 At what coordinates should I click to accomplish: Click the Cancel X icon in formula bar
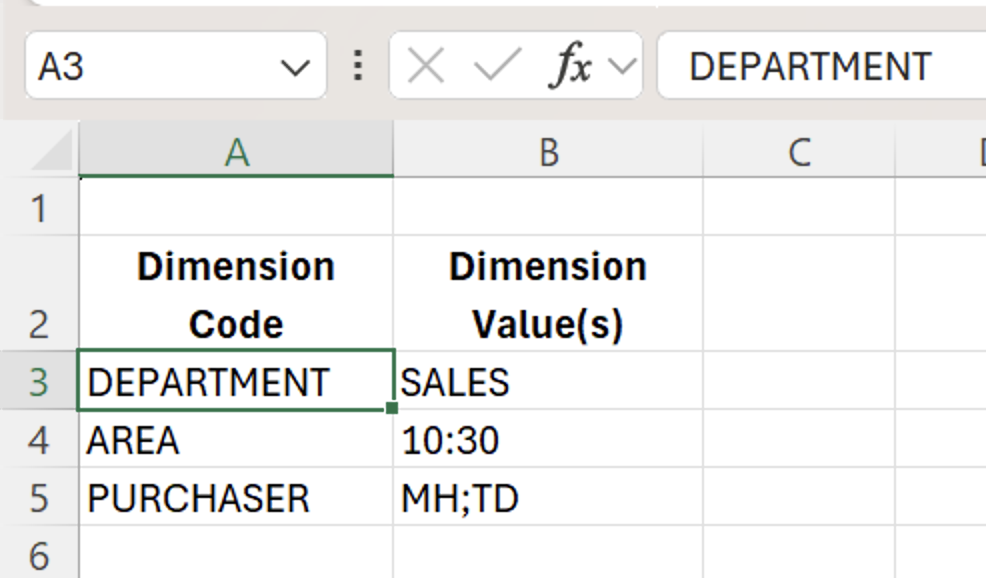pos(427,67)
